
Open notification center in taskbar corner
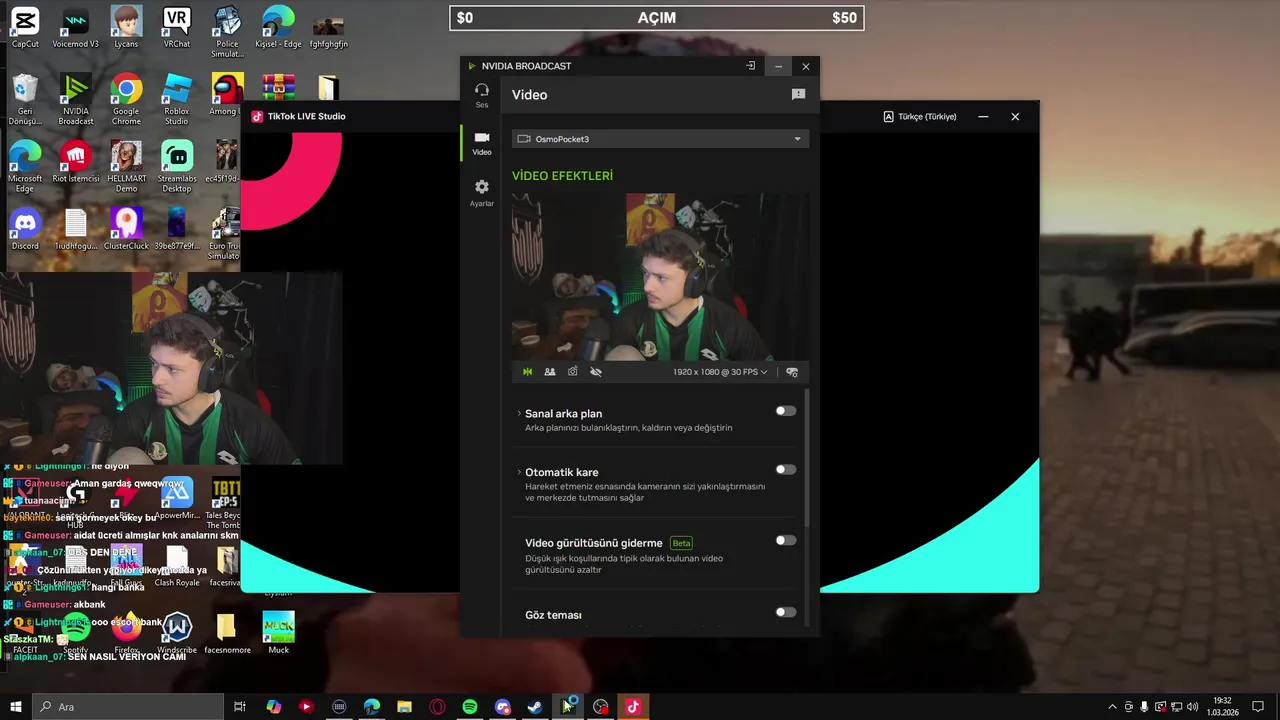coord(1258,707)
